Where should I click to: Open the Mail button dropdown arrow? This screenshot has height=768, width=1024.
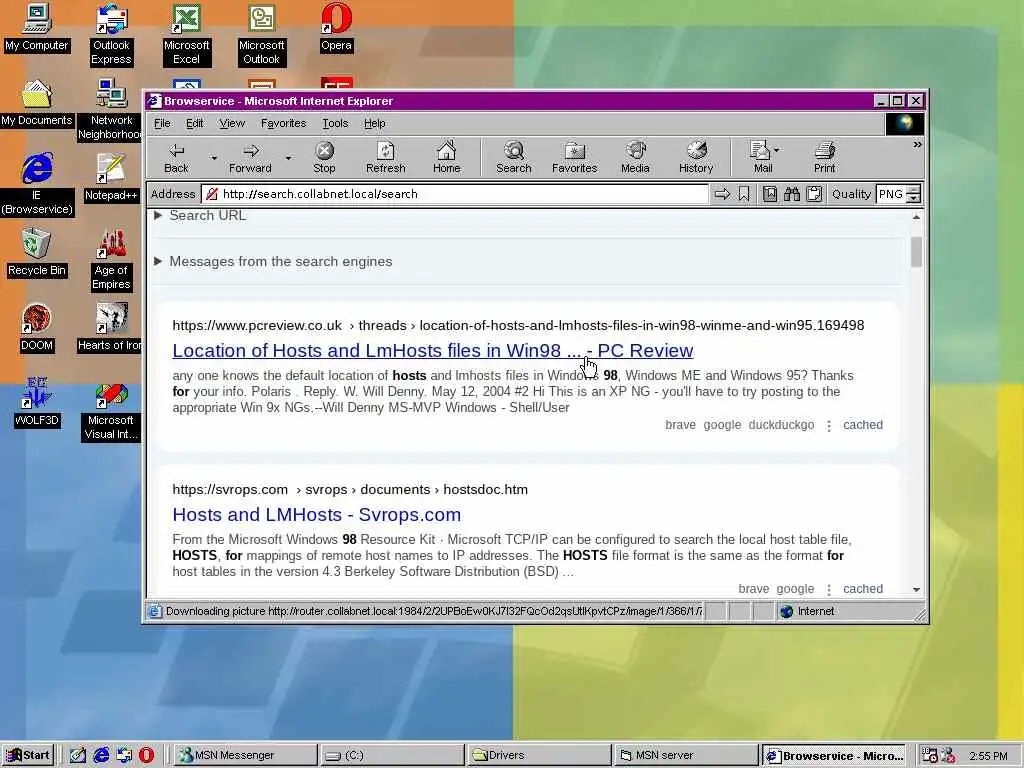coord(776,150)
